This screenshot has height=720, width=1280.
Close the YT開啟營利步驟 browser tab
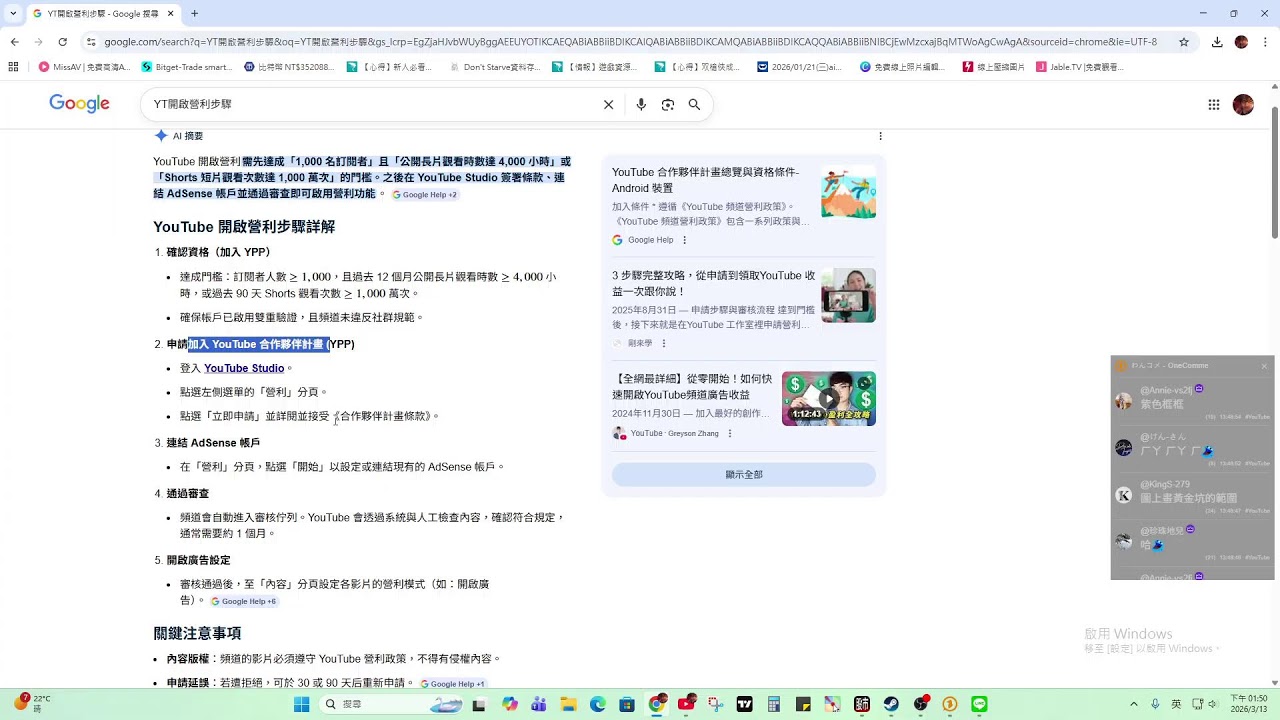point(170,14)
